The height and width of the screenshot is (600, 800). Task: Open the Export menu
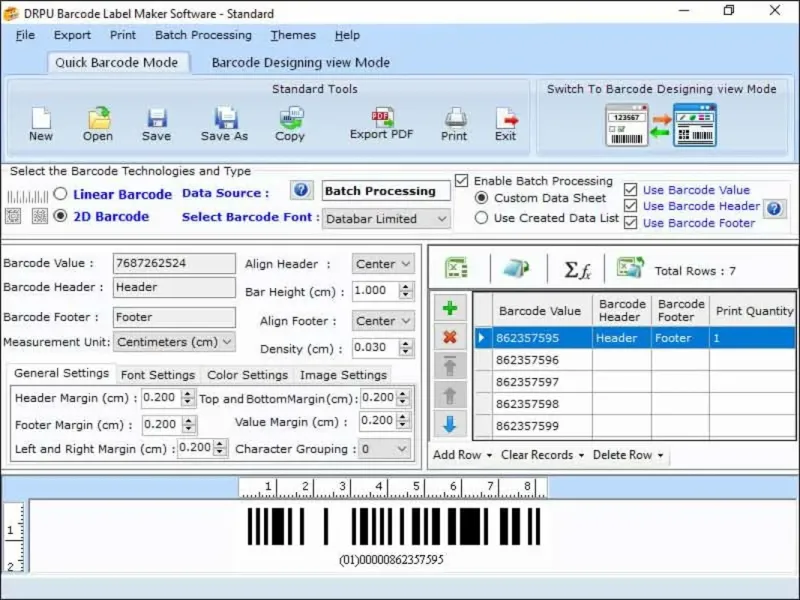point(72,35)
